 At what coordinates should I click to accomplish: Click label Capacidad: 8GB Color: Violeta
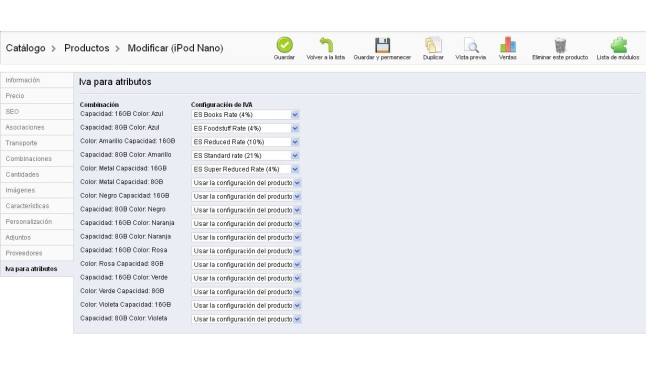(x=124, y=318)
